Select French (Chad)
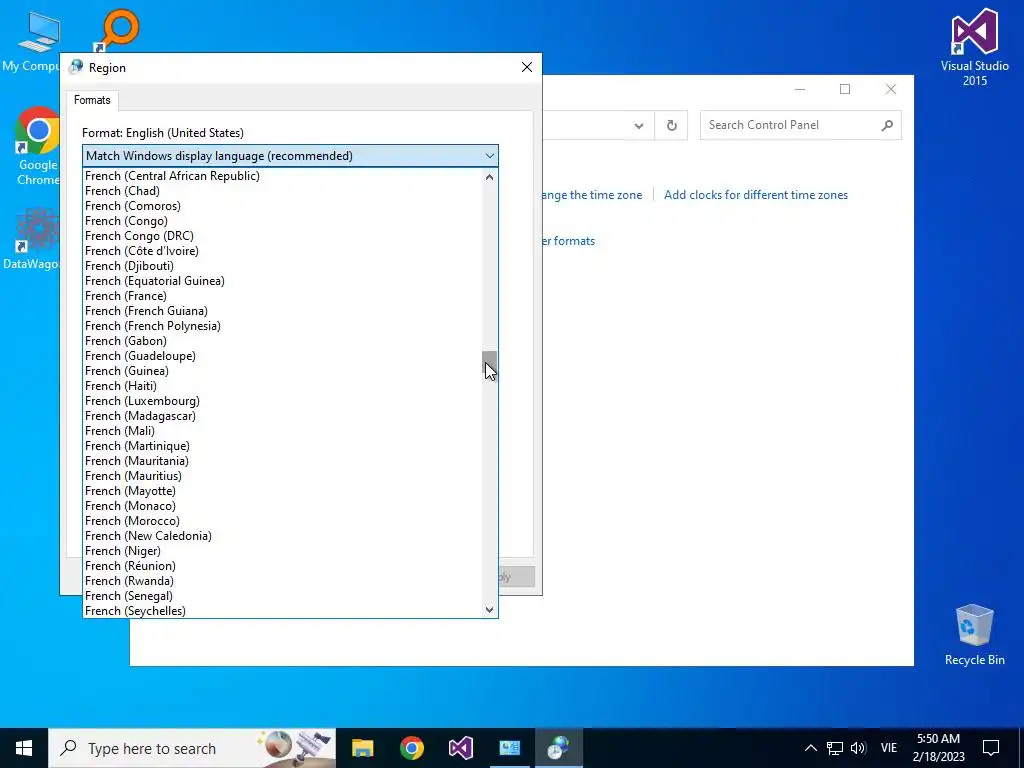The image size is (1024, 768). [283, 191]
